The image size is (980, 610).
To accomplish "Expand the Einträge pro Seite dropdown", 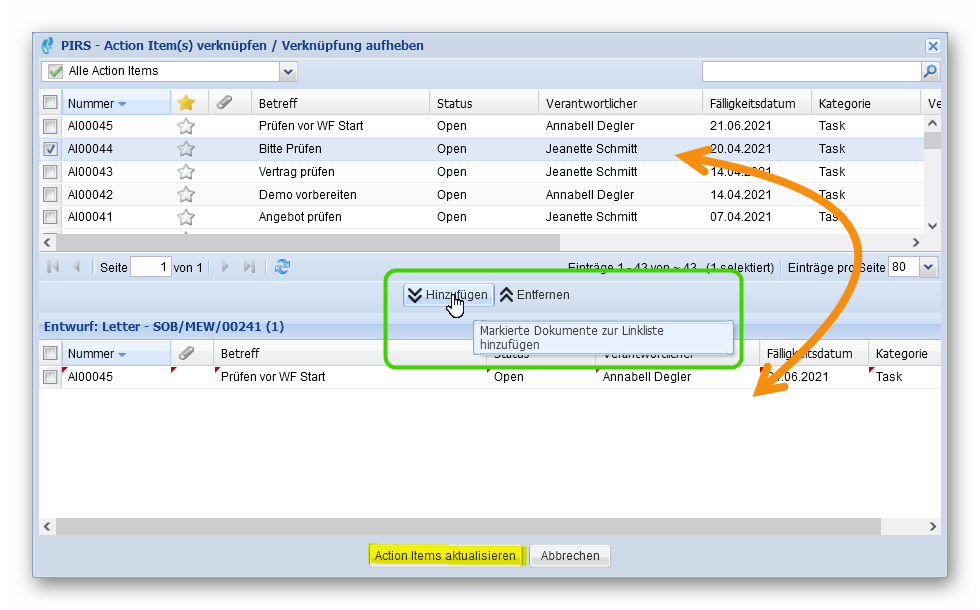I will coord(928,267).
